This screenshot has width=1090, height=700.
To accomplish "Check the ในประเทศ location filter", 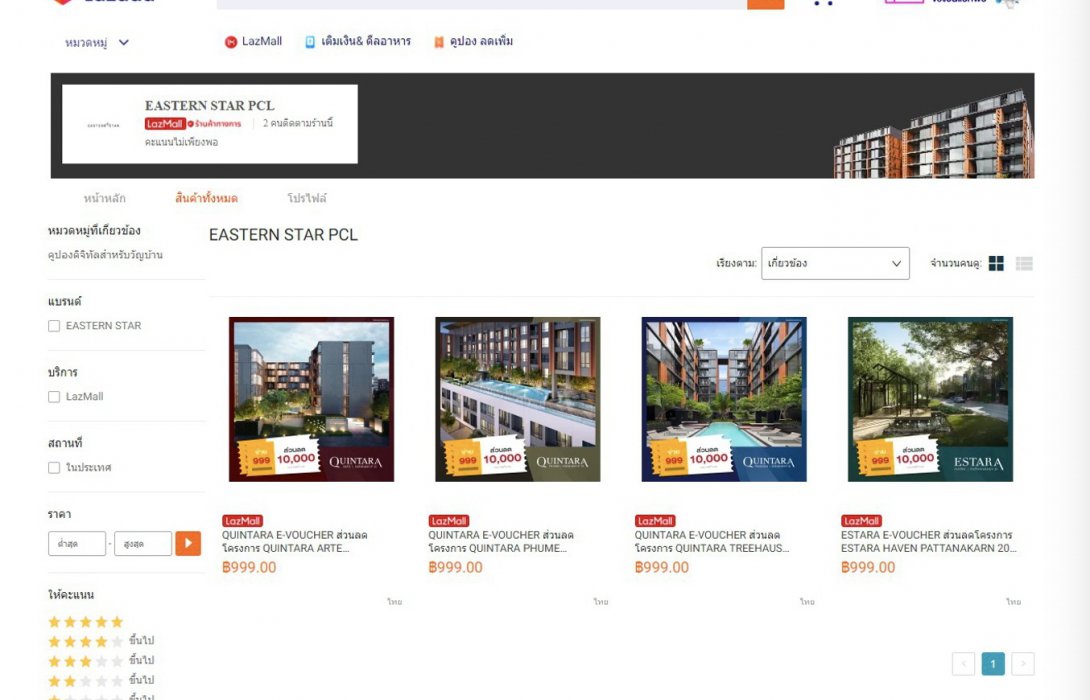I will click(x=53, y=467).
